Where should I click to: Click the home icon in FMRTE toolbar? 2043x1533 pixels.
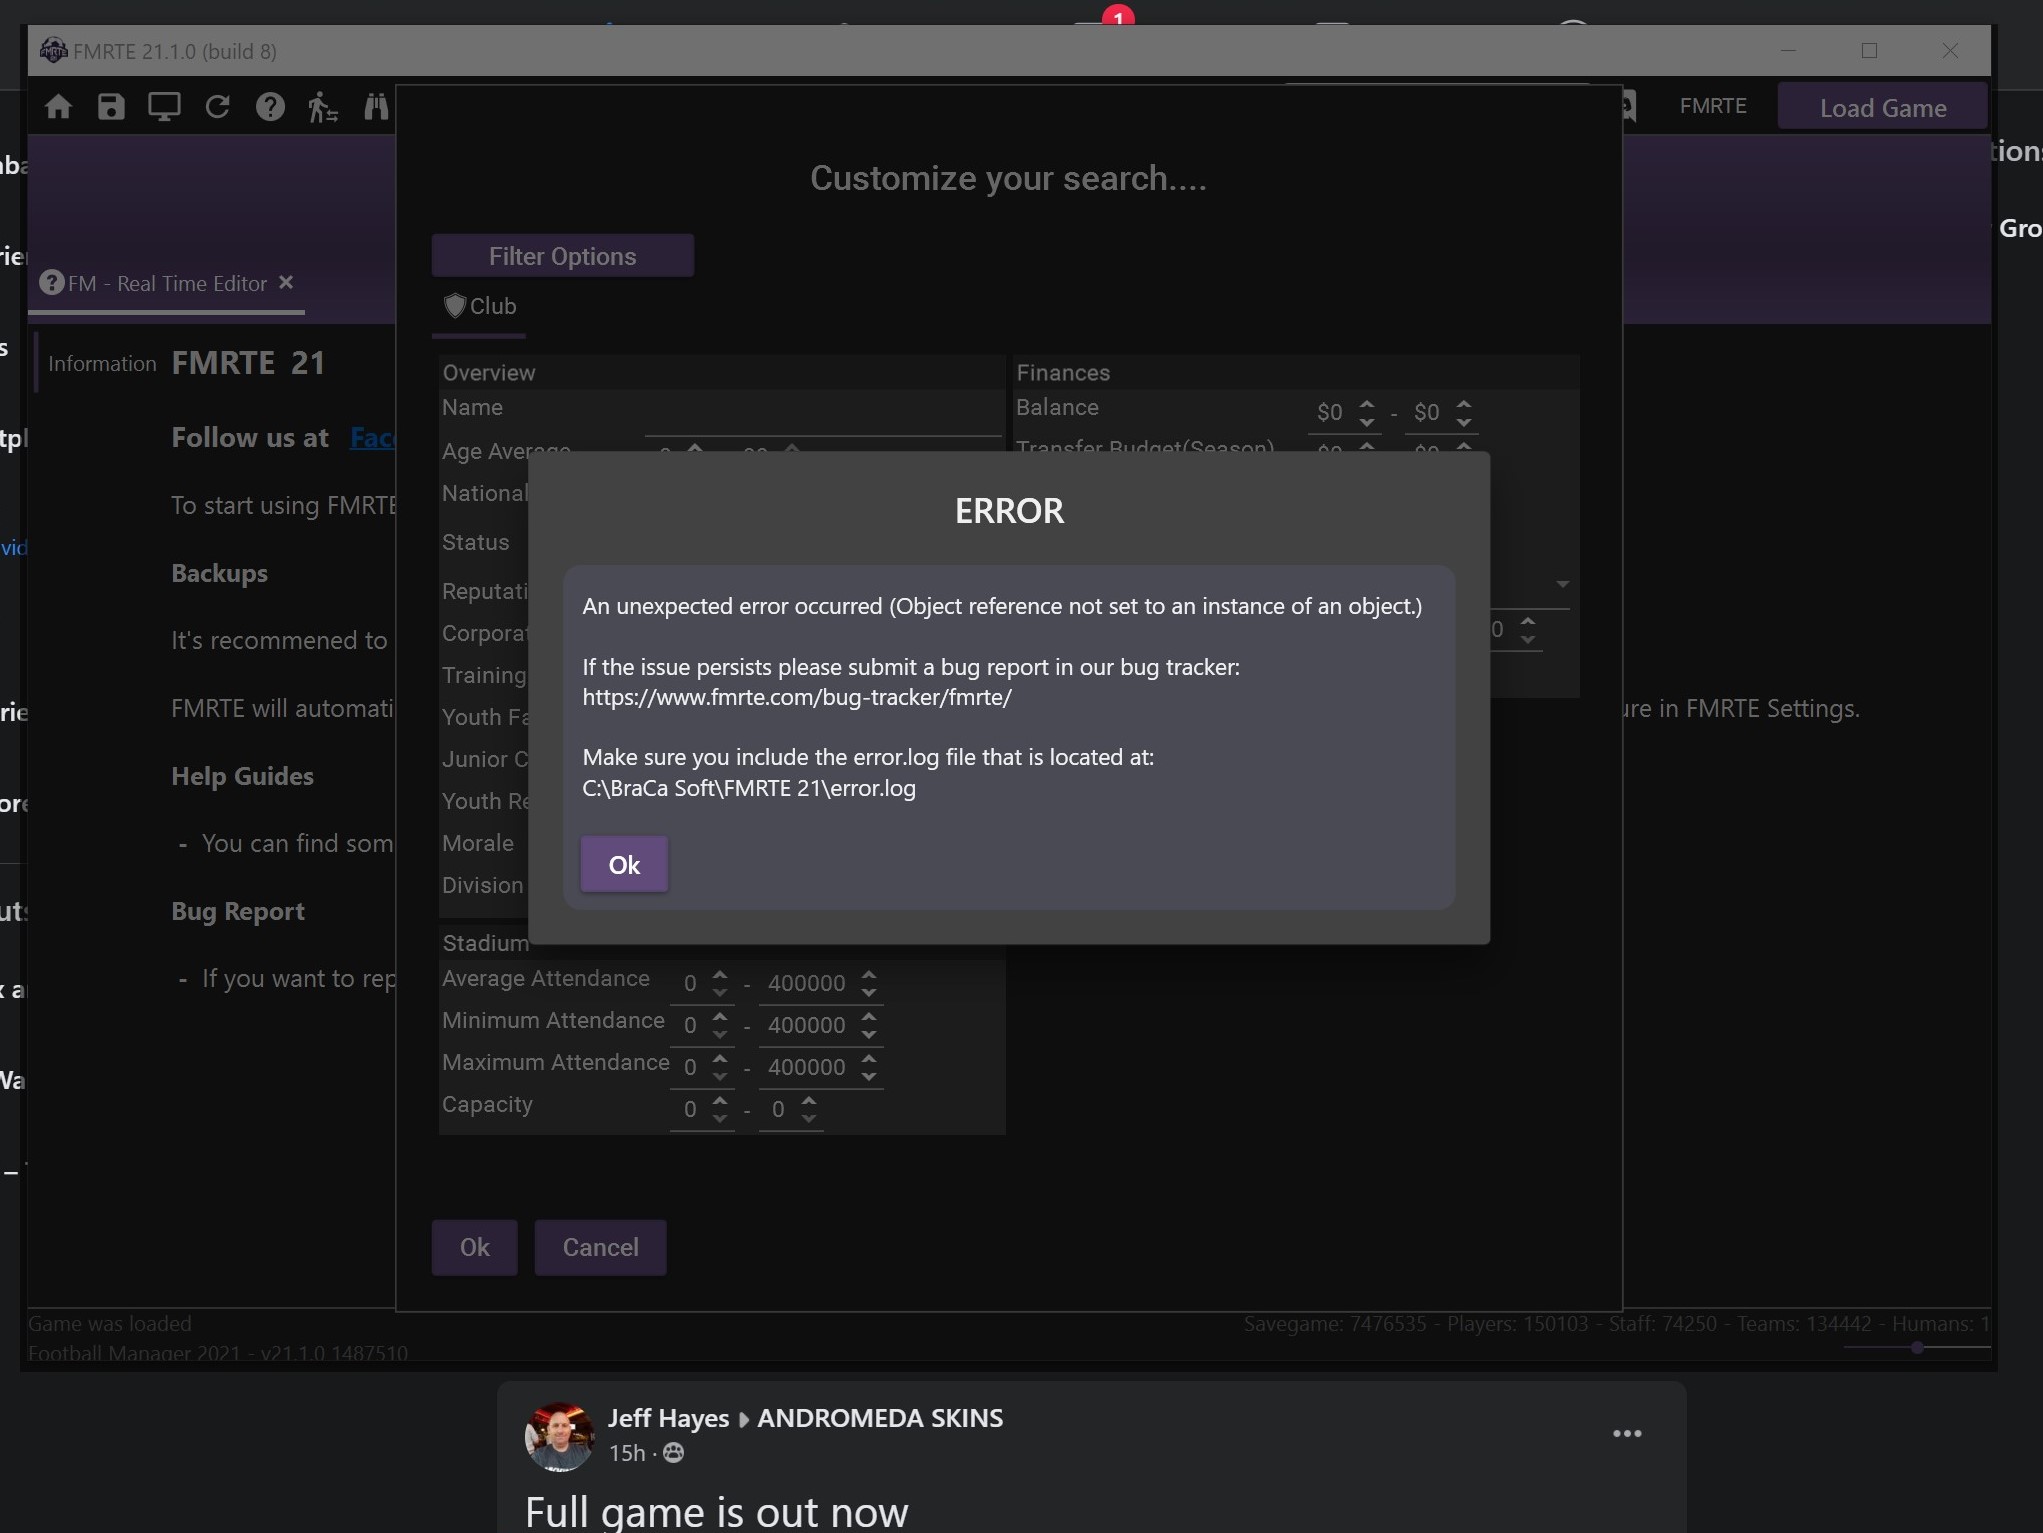tap(59, 107)
